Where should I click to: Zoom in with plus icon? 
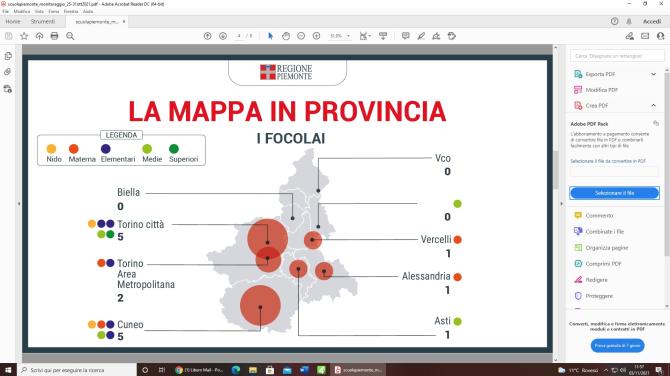pos(317,36)
